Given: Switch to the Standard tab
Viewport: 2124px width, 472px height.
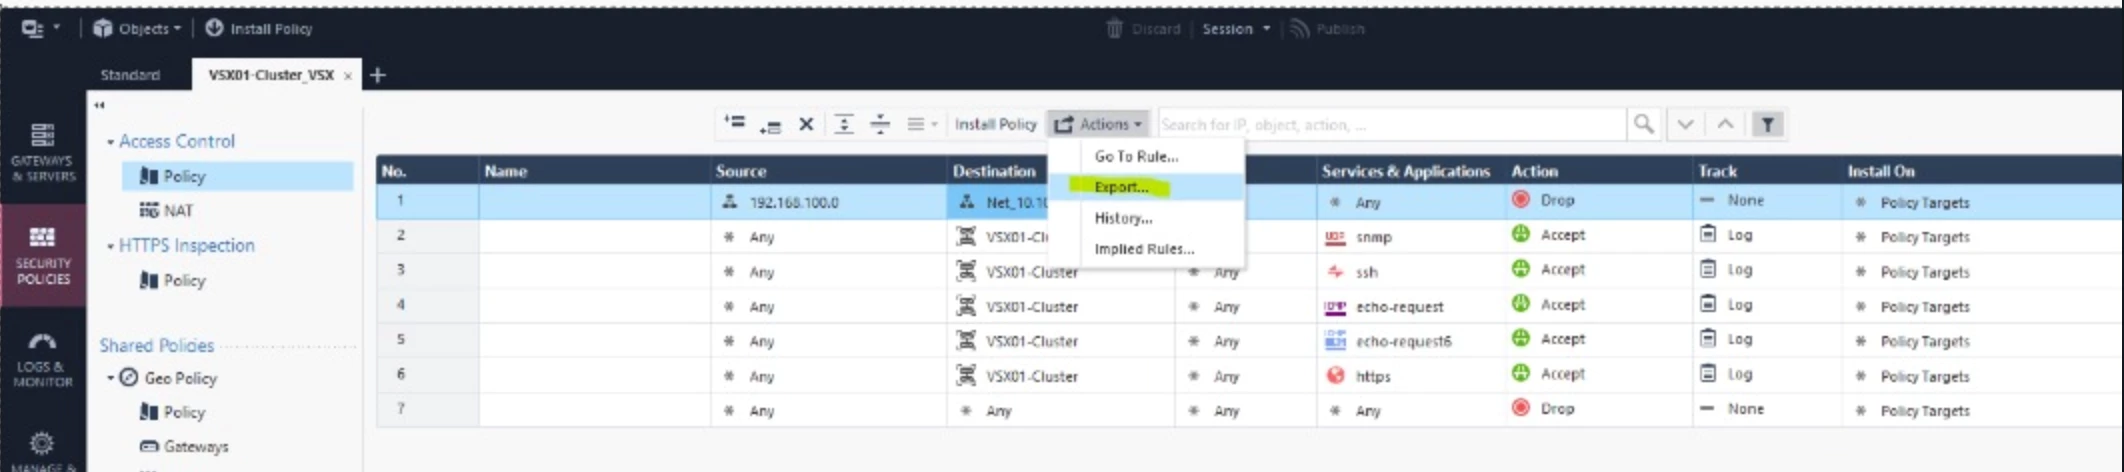Looking at the screenshot, I should pos(130,75).
